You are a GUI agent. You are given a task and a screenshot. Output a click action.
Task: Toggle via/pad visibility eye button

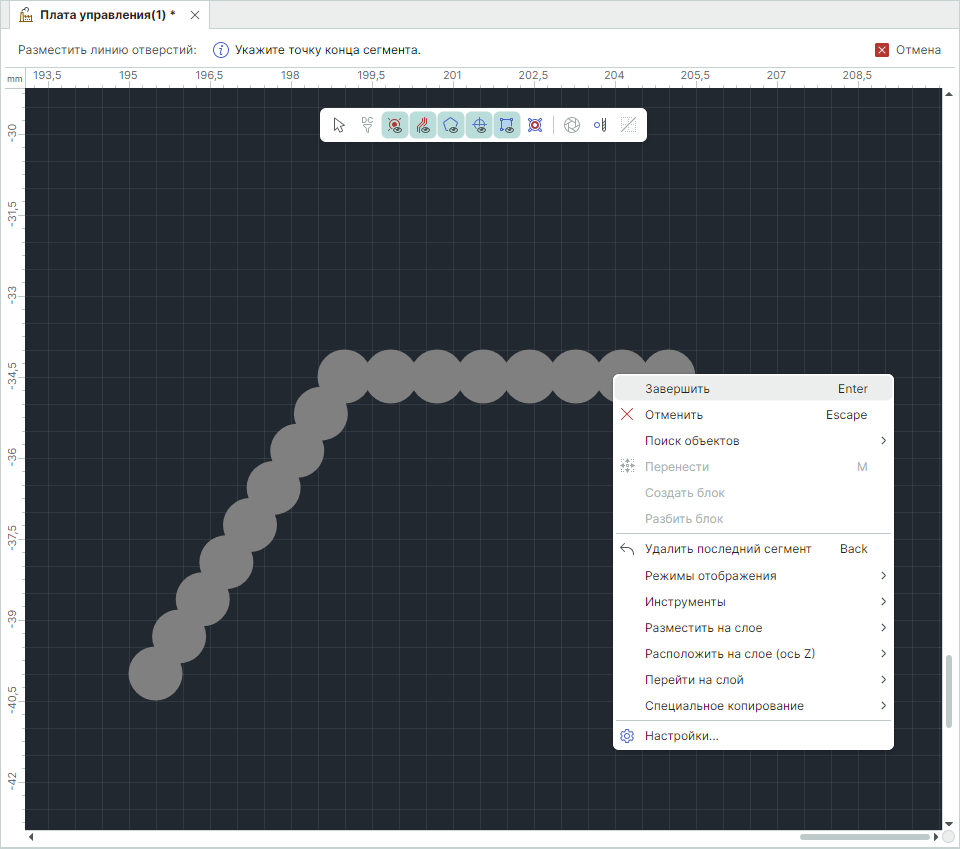coord(395,125)
